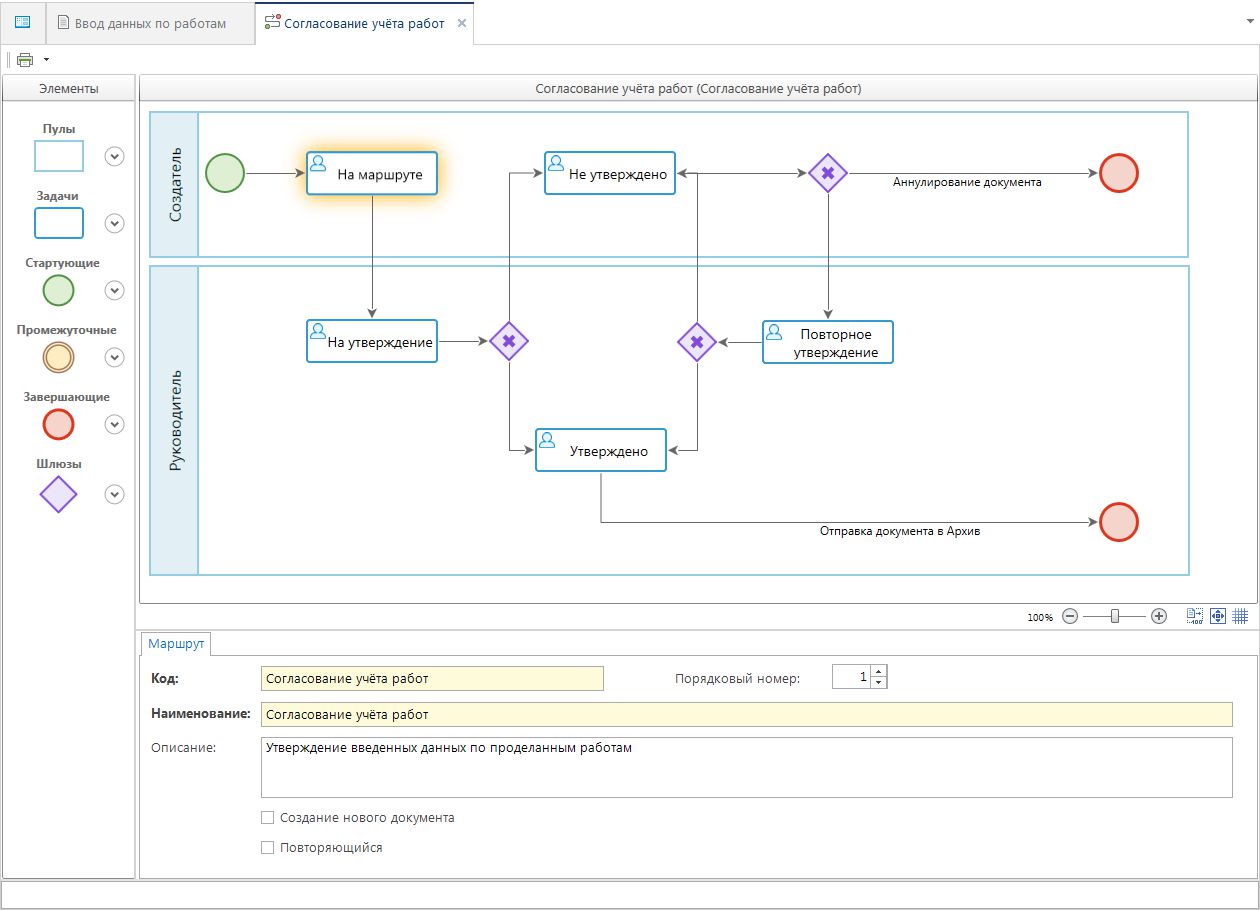Screen dimensions: 1260x910
Task: Click the 'Описание' text field
Action: [746, 767]
